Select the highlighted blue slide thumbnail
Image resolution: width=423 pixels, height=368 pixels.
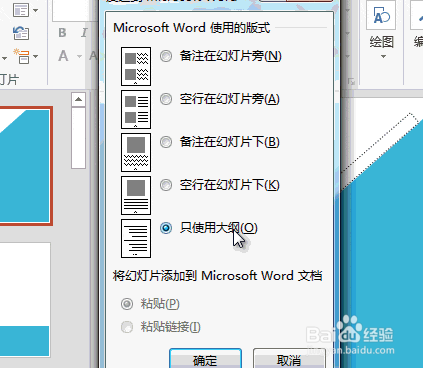(x=25, y=166)
